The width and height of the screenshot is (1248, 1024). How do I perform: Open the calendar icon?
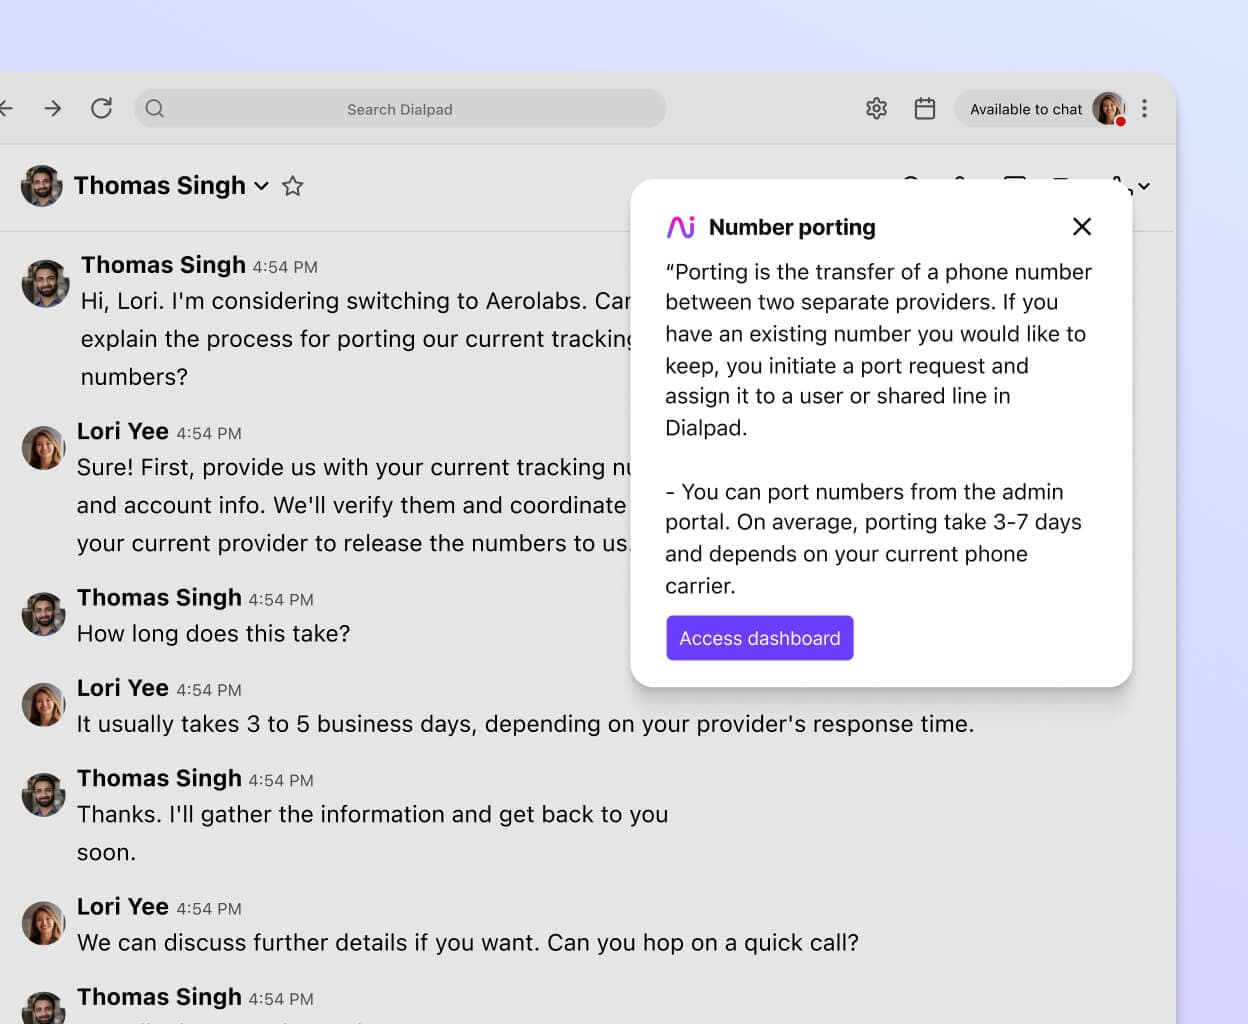(x=925, y=109)
